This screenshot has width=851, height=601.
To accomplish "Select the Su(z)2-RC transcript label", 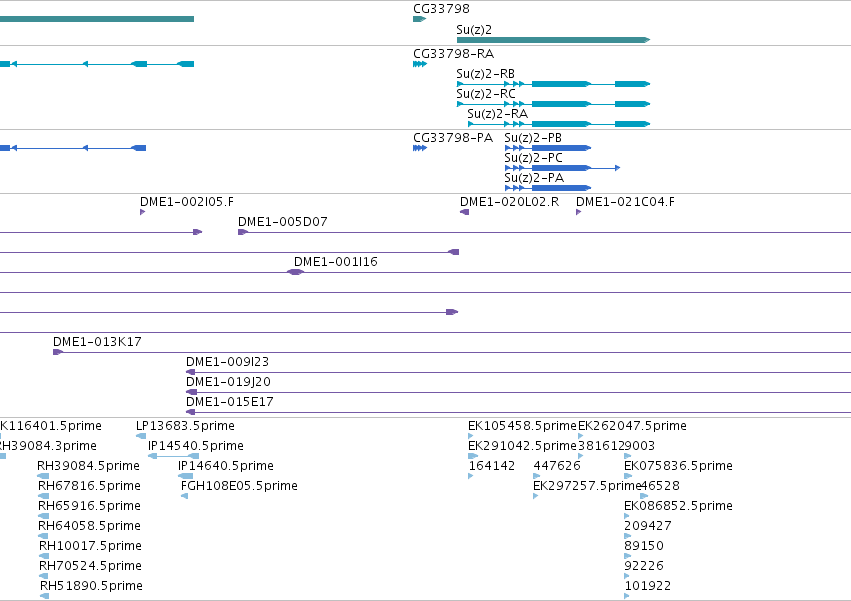I will (486, 94).
